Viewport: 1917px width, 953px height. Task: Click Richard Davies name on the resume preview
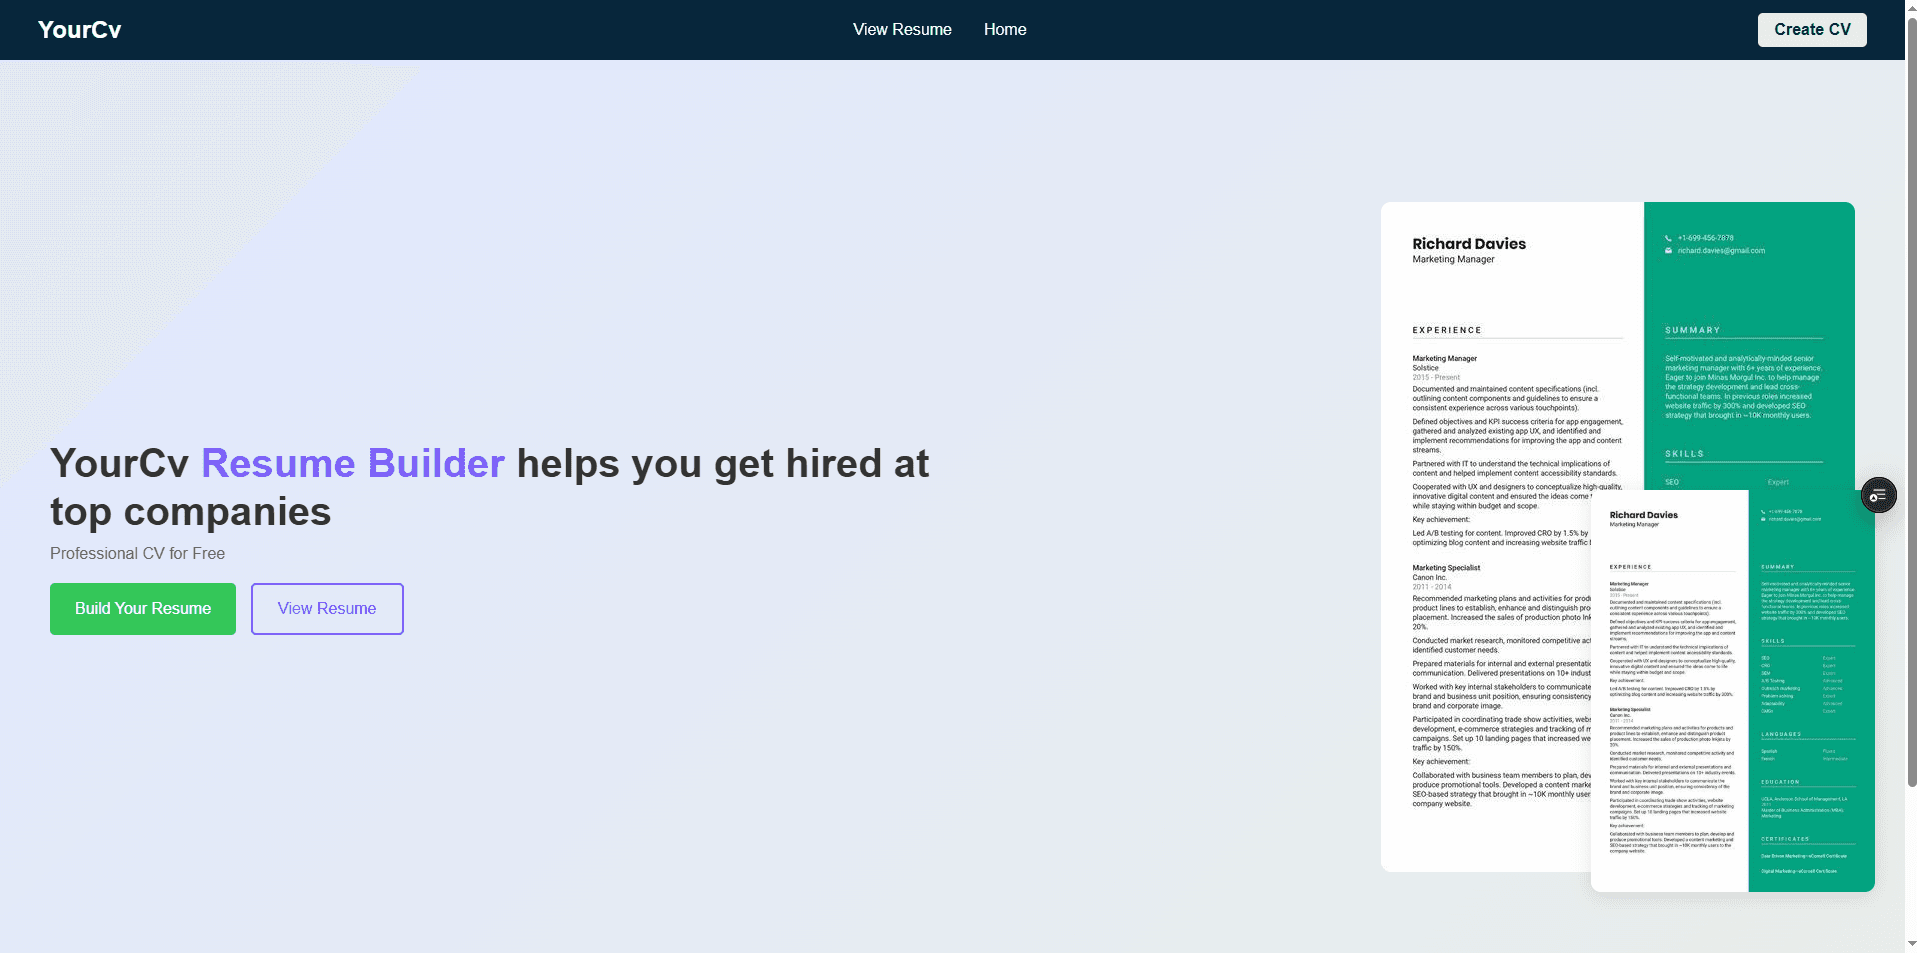[1468, 243]
